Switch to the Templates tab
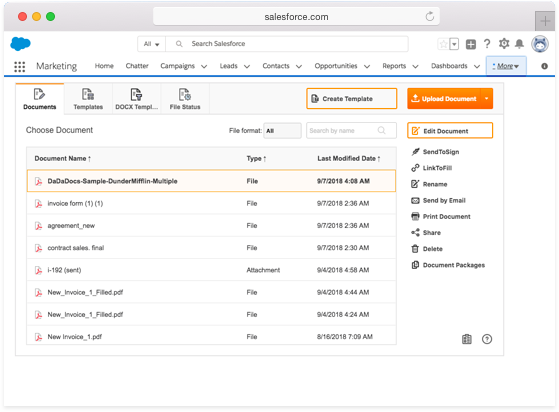 [x=88, y=99]
